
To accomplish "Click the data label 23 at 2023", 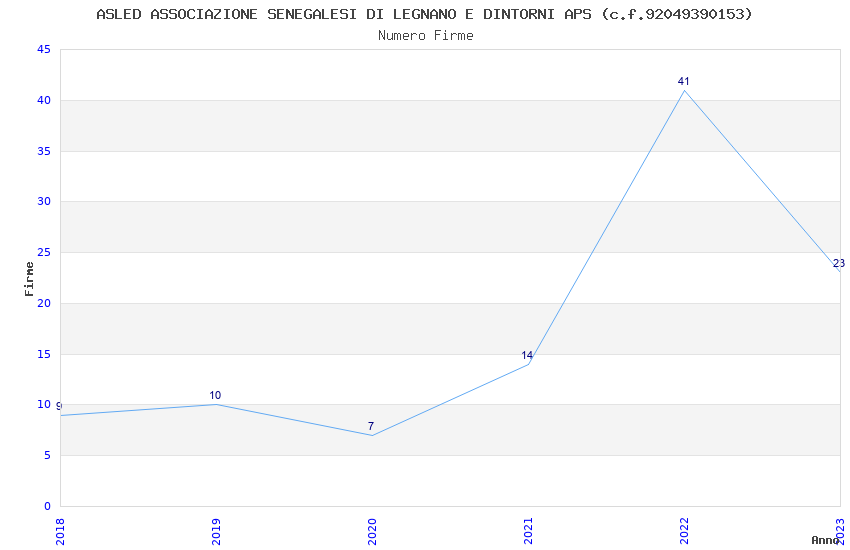I will (x=839, y=263).
